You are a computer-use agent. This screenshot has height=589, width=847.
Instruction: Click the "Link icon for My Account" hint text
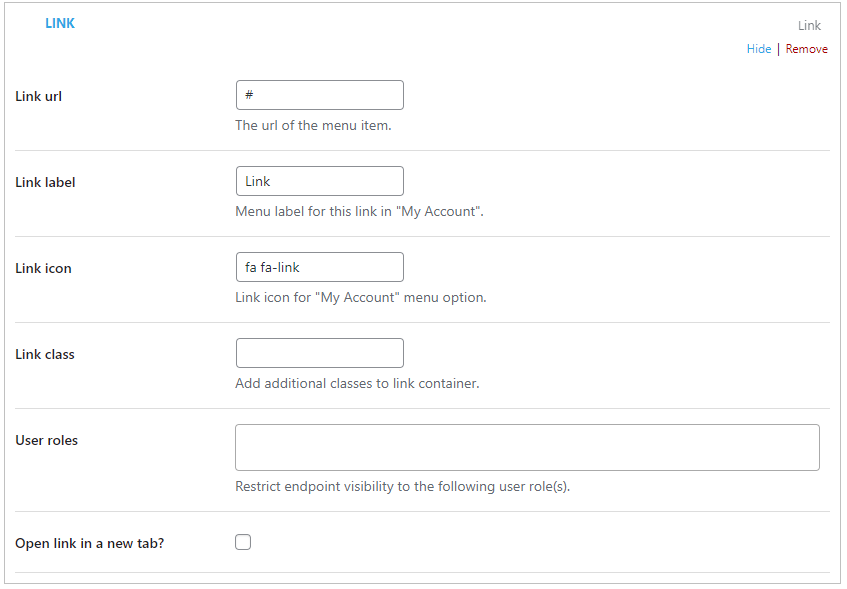[x=361, y=297]
